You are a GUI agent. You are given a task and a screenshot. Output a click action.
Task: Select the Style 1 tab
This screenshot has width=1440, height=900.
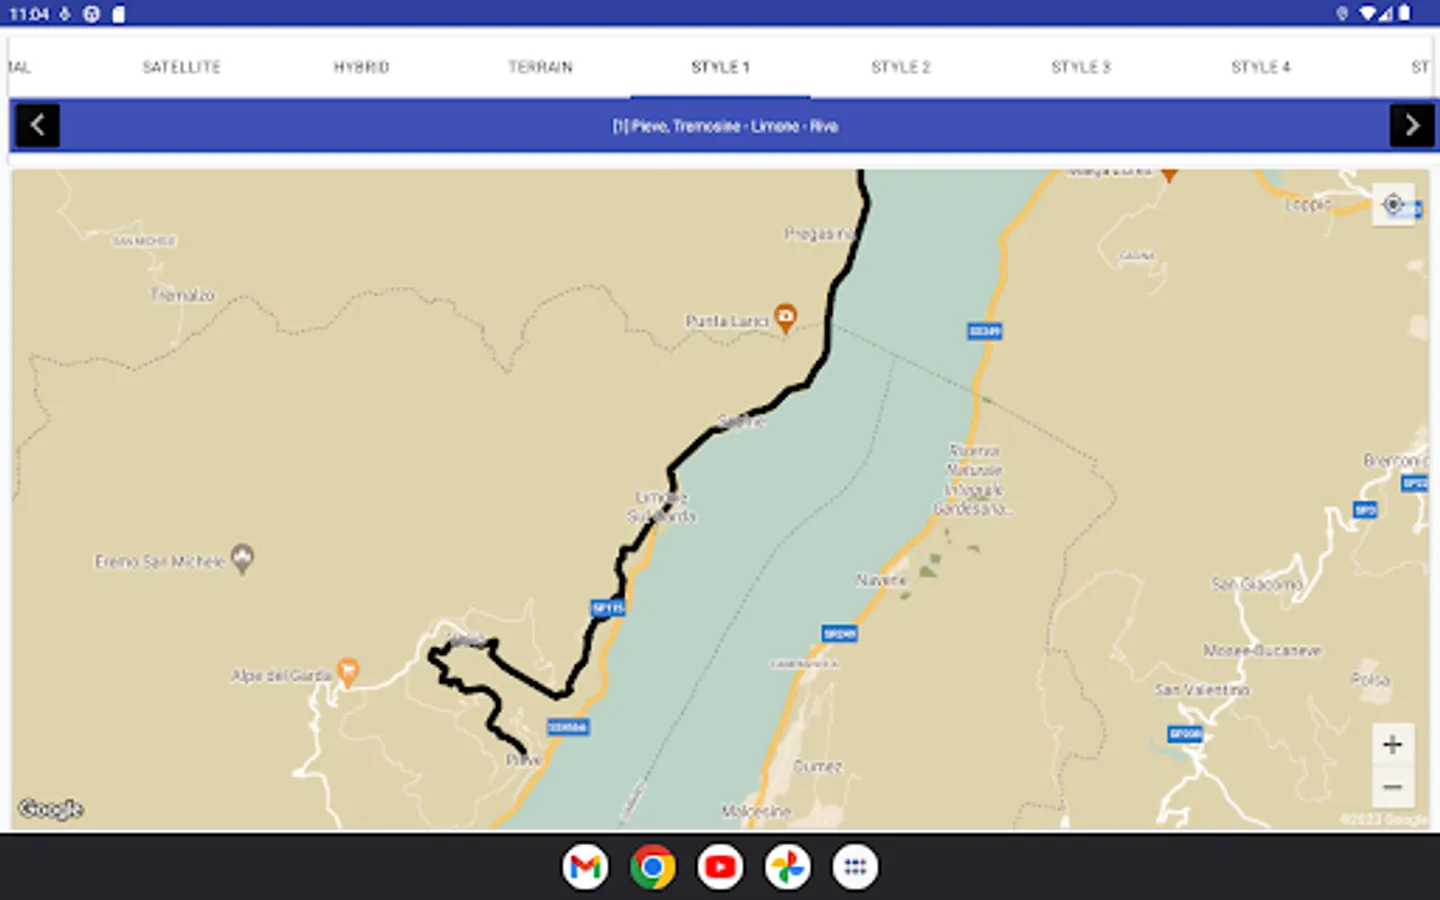coord(720,67)
